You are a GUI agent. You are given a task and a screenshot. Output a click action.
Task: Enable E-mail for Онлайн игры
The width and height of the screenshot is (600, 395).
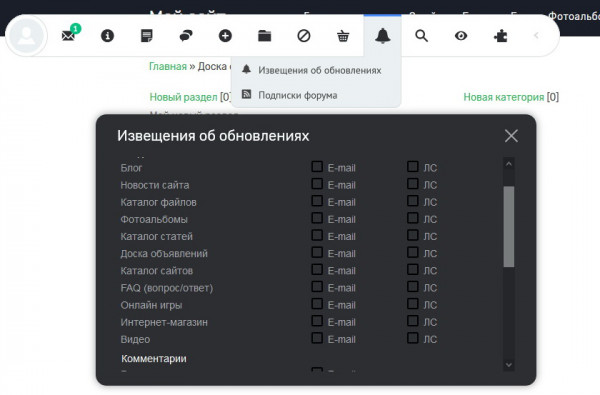pos(317,304)
